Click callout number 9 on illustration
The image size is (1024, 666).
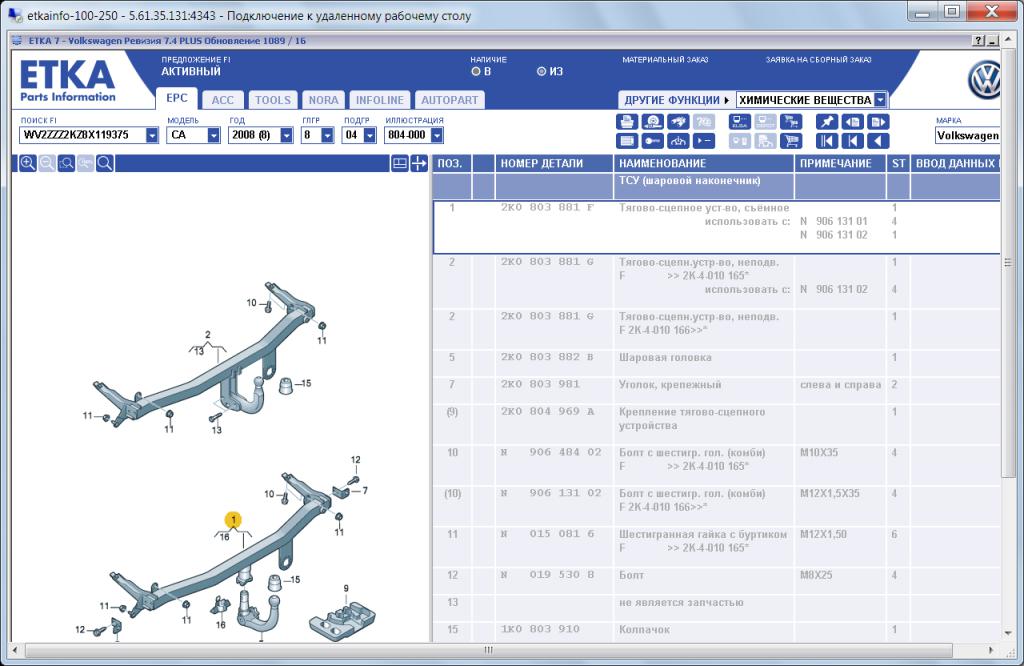pos(346,588)
